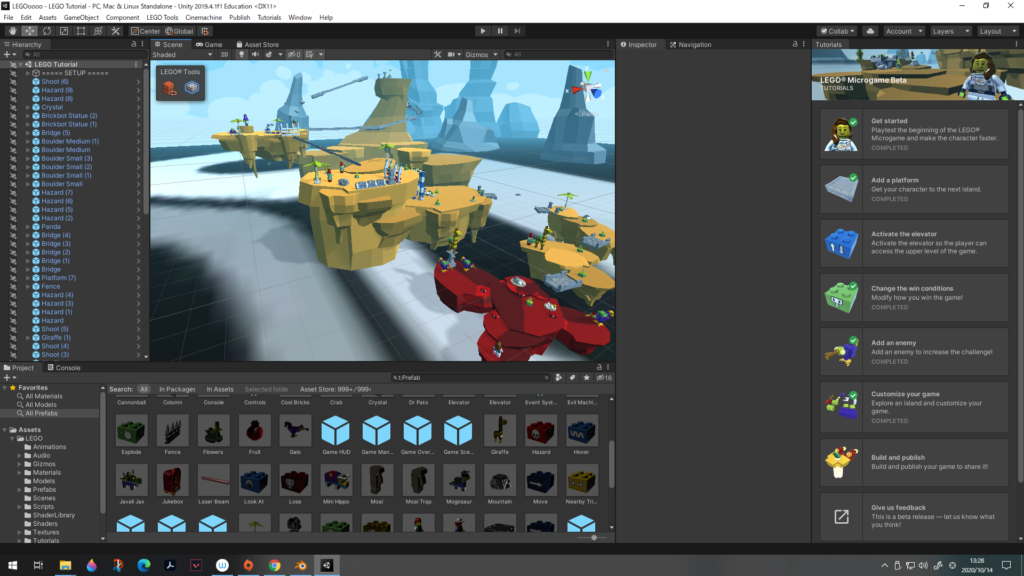Open the Add a platform tutorial
This screenshot has height=576, width=1024.
(x=914, y=189)
